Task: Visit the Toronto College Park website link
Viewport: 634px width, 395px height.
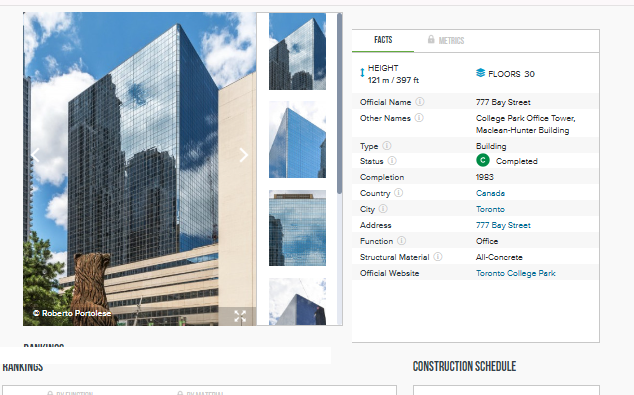Action: click(516, 273)
